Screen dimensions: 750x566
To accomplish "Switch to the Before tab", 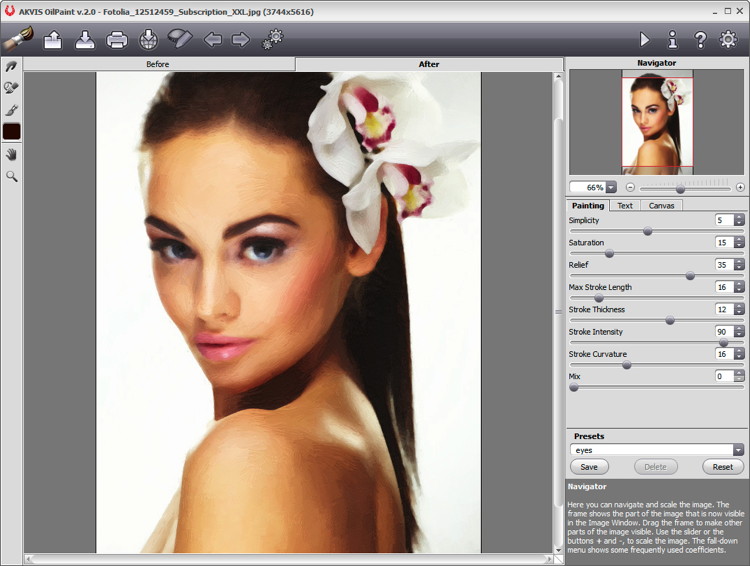I will 158,64.
